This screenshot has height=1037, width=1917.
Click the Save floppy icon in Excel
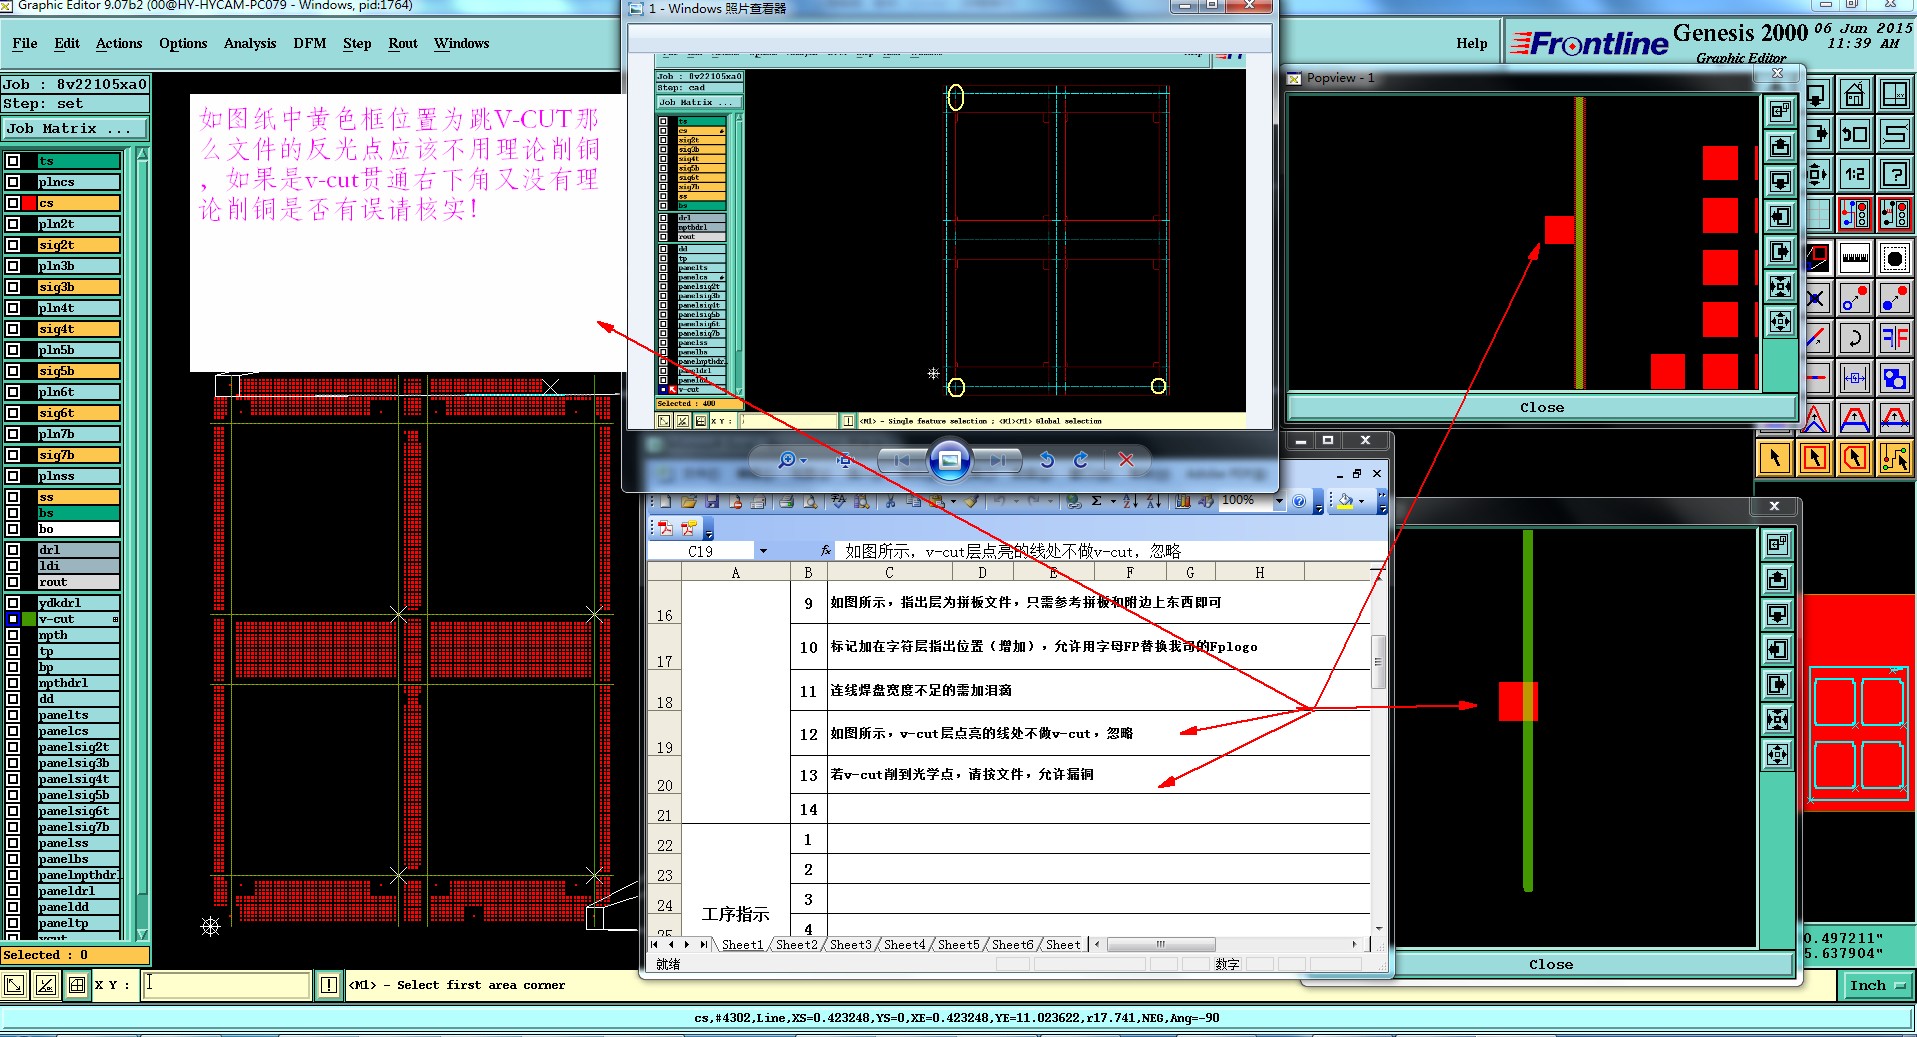(x=712, y=501)
